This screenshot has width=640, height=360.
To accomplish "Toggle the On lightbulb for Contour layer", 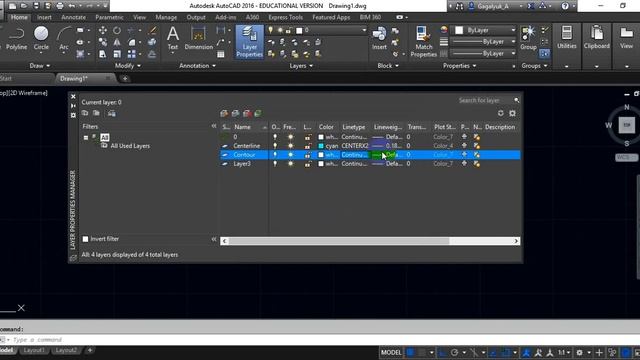I will (x=275, y=155).
